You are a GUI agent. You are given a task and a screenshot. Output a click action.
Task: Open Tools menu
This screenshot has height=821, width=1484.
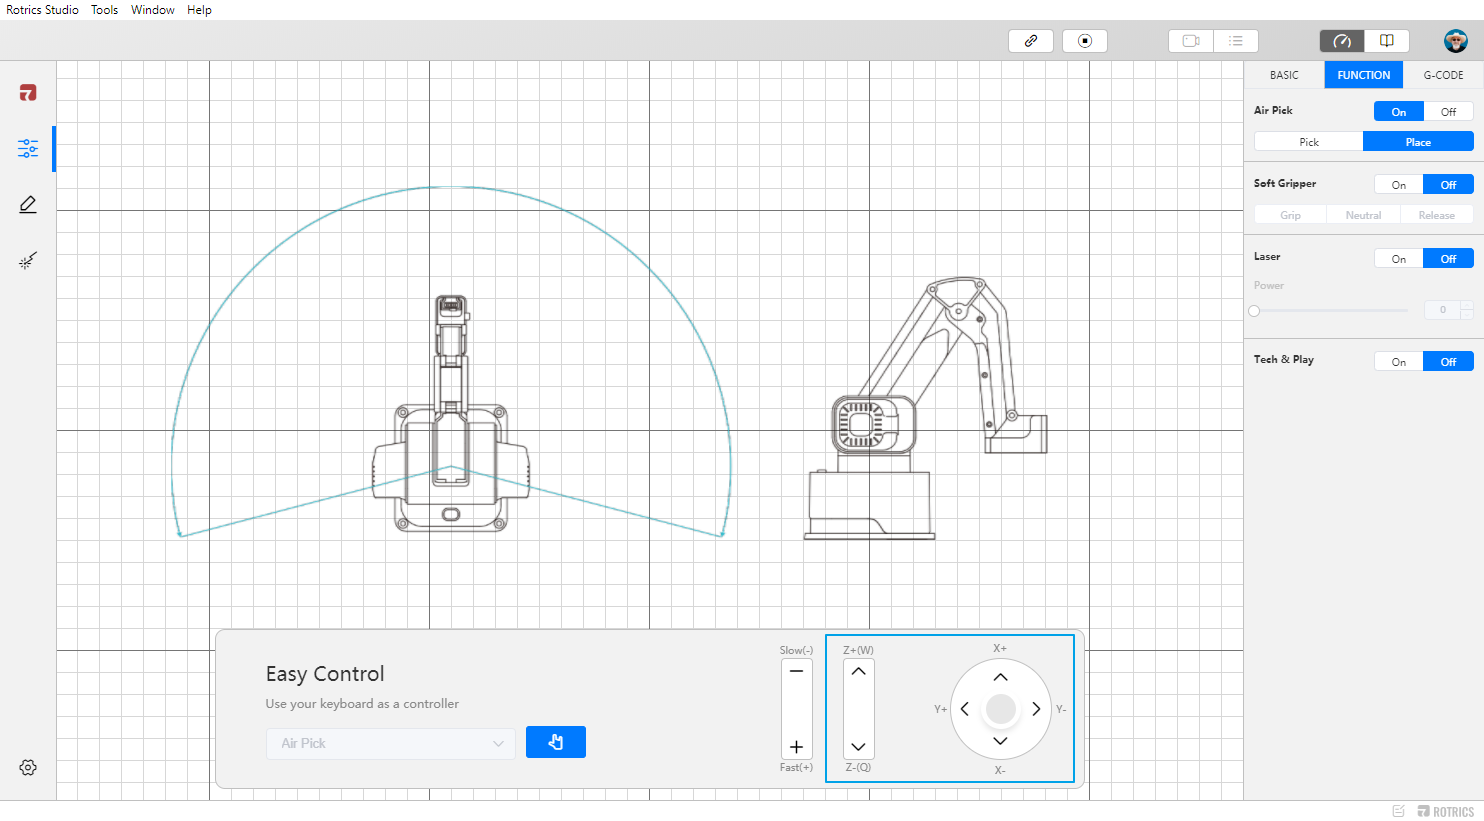[x=104, y=10]
